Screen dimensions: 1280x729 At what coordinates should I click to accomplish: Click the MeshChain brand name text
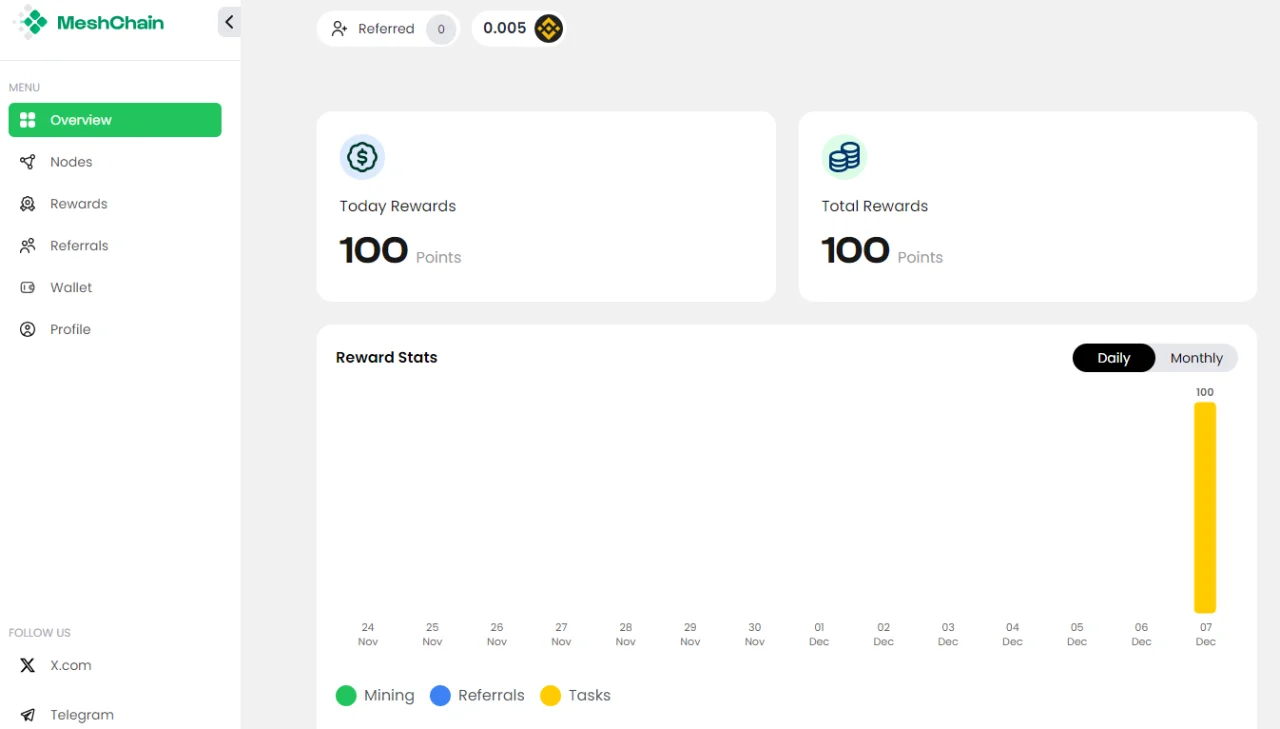[110, 22]
